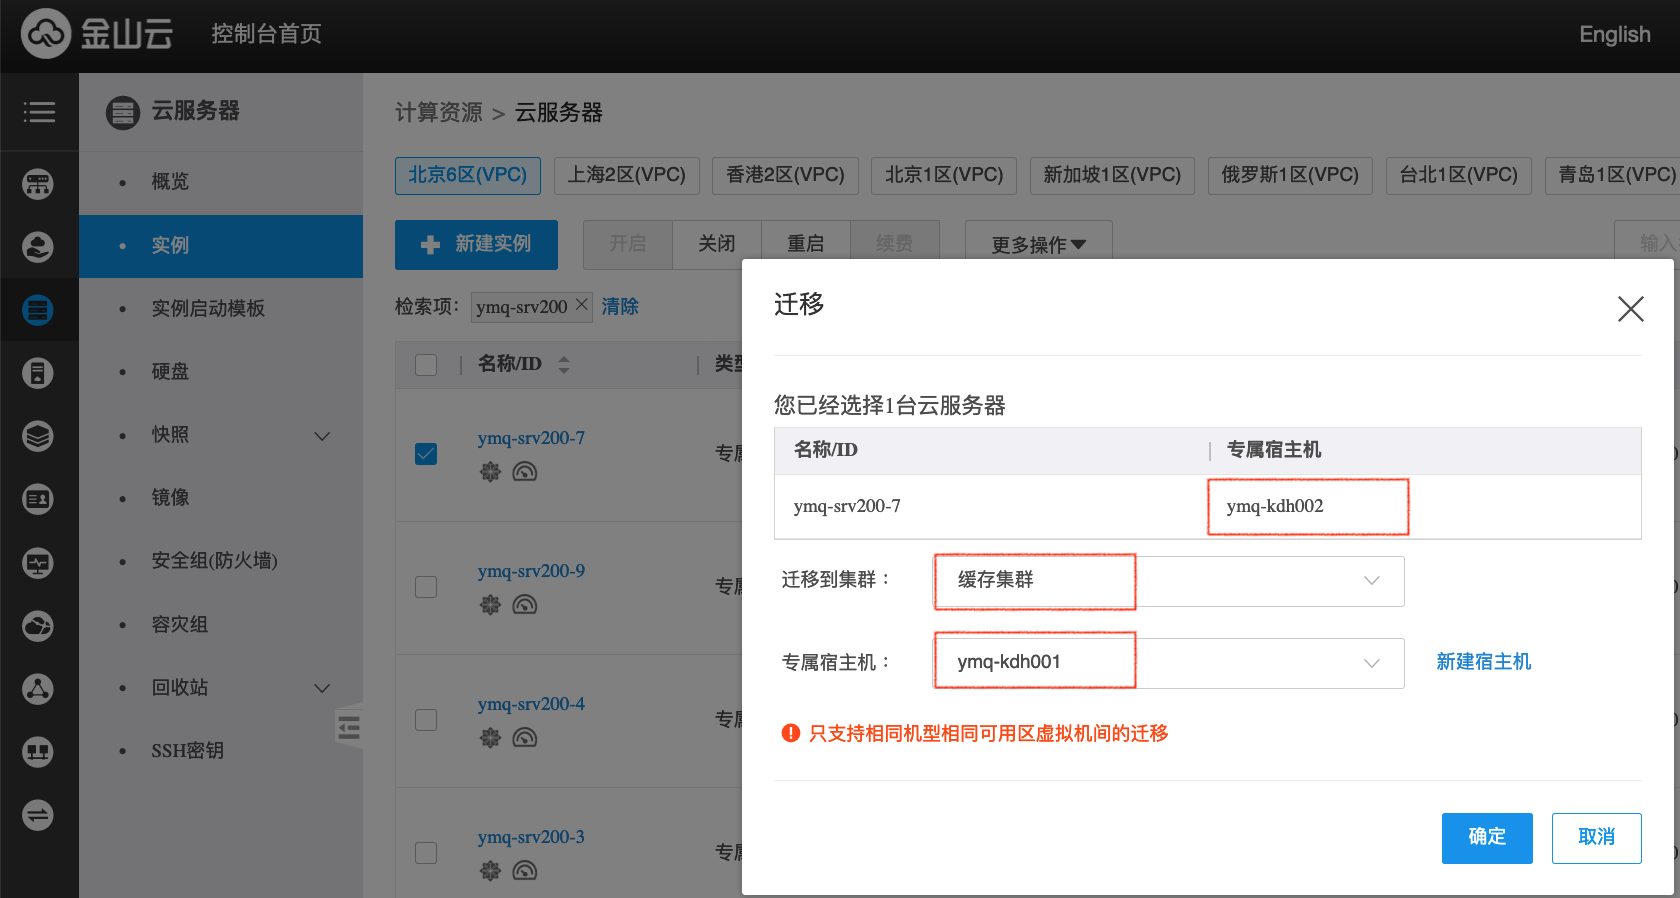This screenshot has height=898, width=1680.
Task: Open the 迁移到集群 cluster dropdown
Action: [1168, 581]
